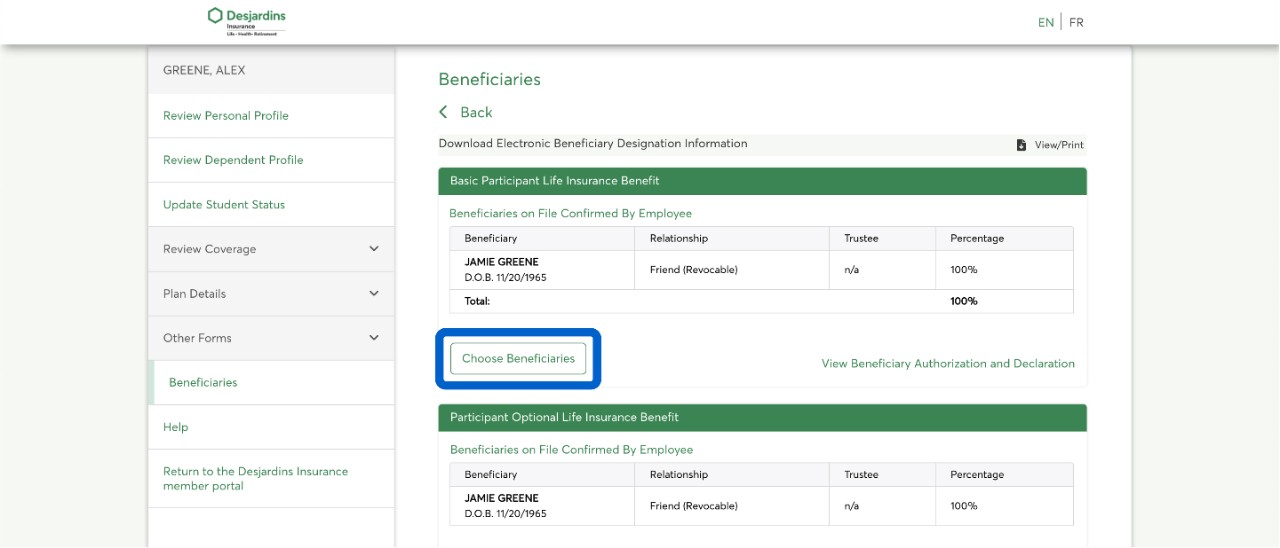
Task: Switch language to EN
Action: pos(1046,22)
